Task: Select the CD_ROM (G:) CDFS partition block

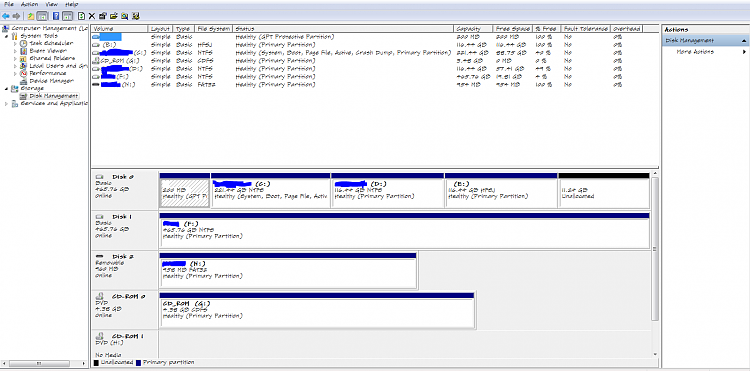Action: 317,310
